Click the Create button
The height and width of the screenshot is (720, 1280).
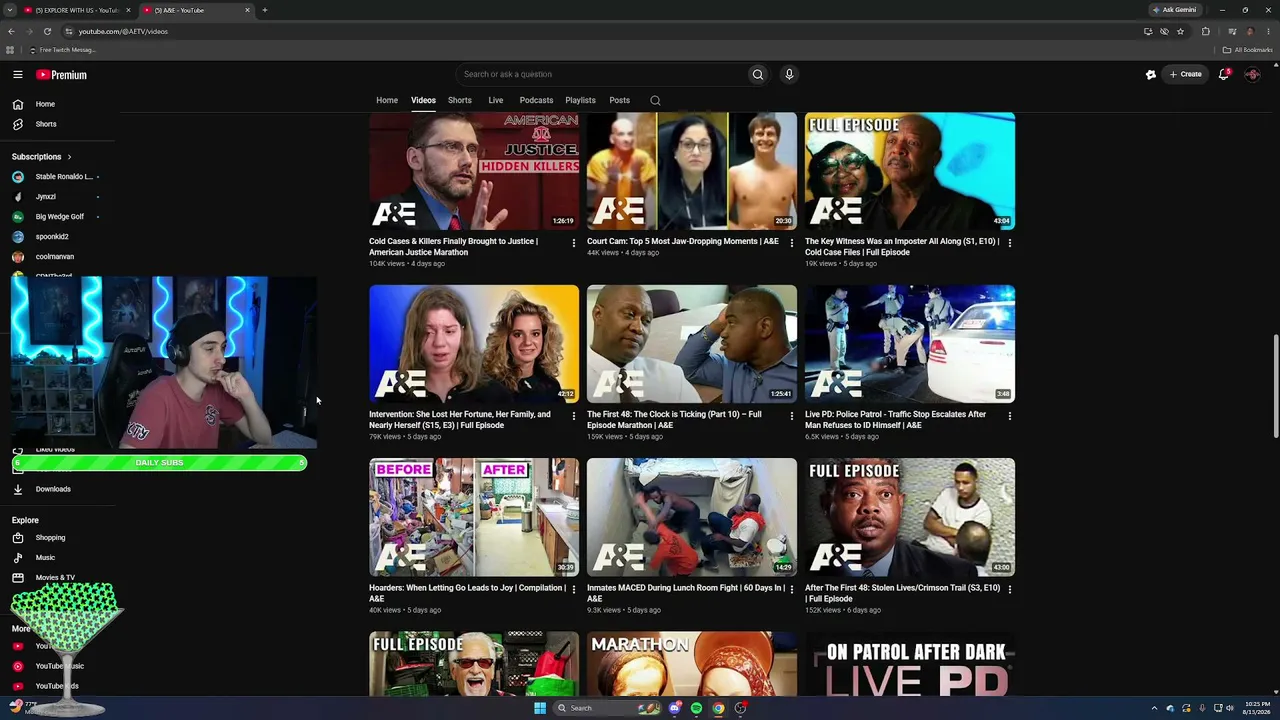[x=1186, y=74]
